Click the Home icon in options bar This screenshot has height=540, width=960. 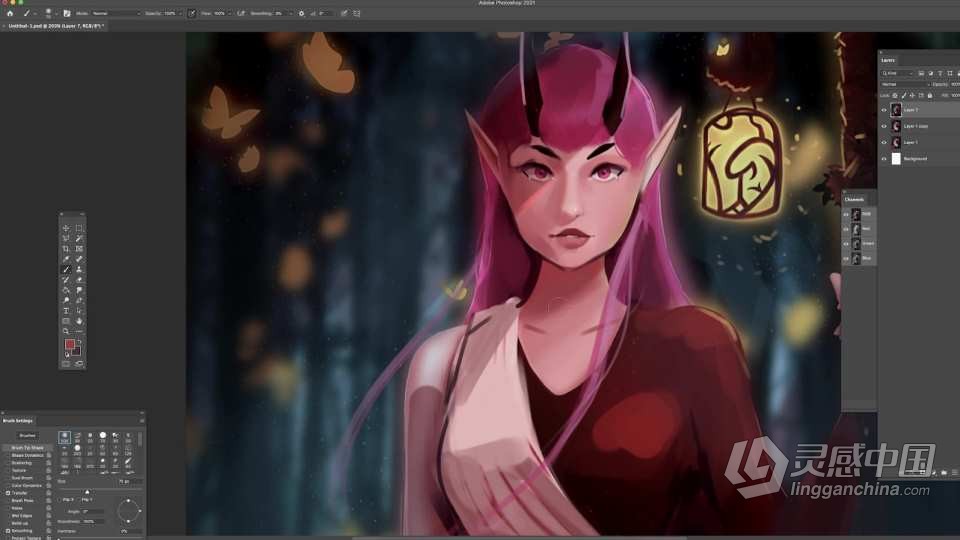[x=10, y=13]
